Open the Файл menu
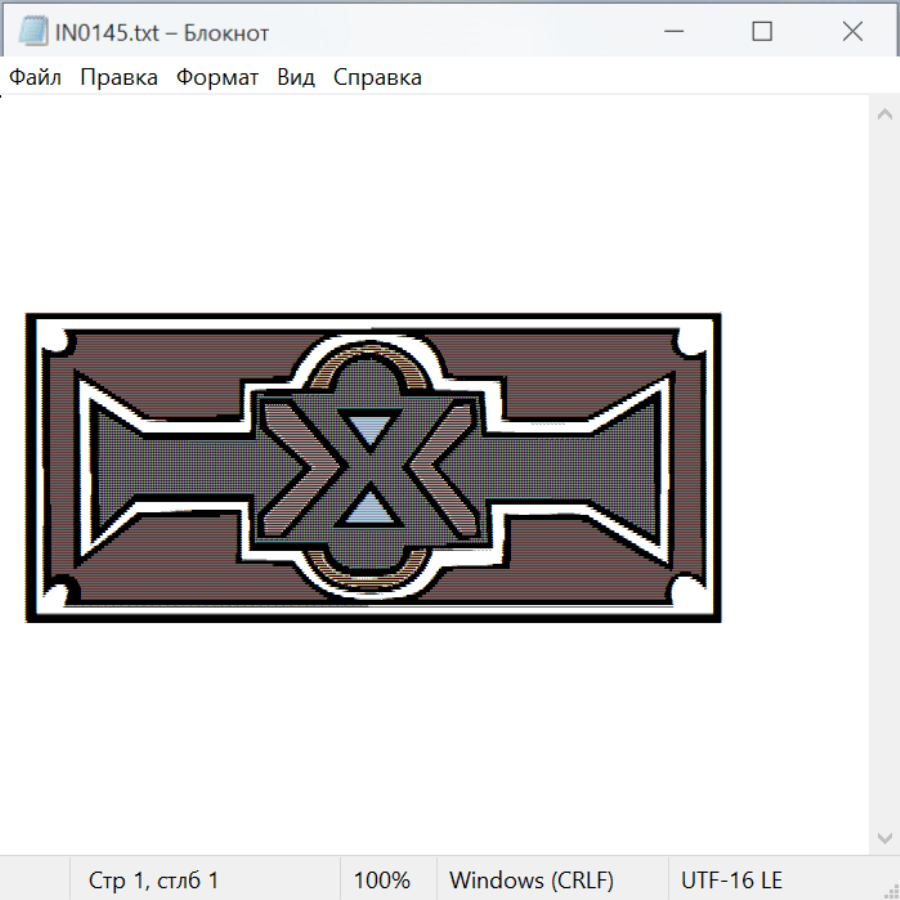This screenshot has height=900, width=900. (x=35, y=78)
